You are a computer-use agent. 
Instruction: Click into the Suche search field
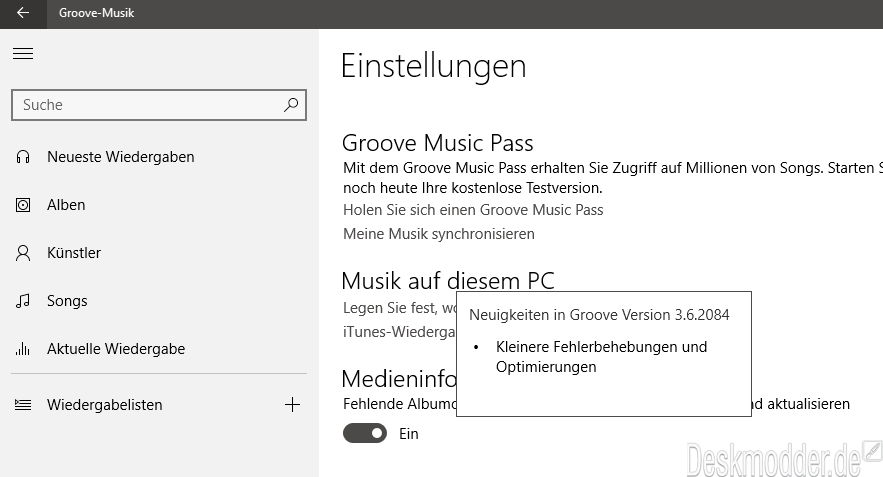point(159,105)
